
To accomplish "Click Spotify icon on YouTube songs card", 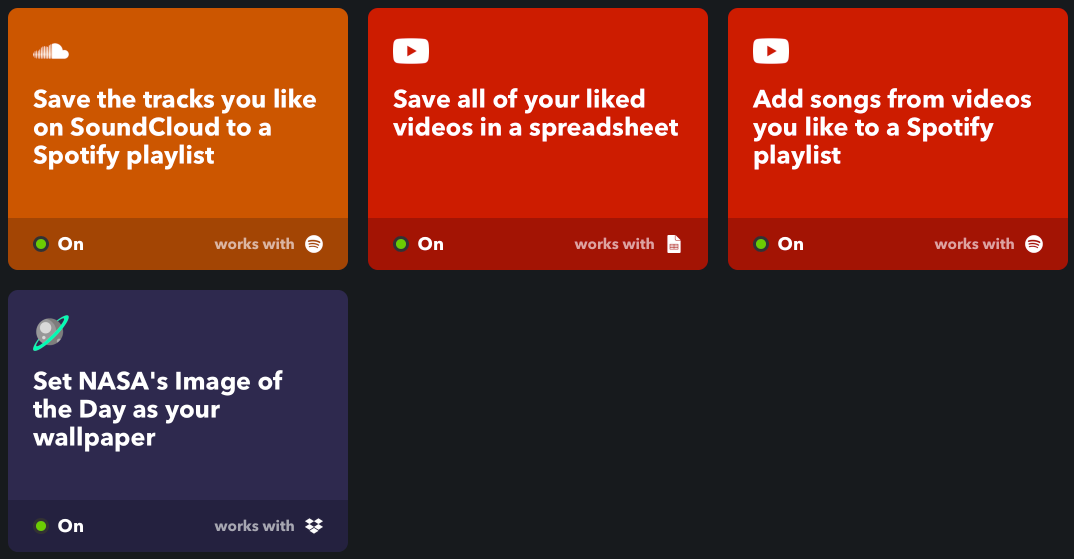I will (x=1034, y=244).
